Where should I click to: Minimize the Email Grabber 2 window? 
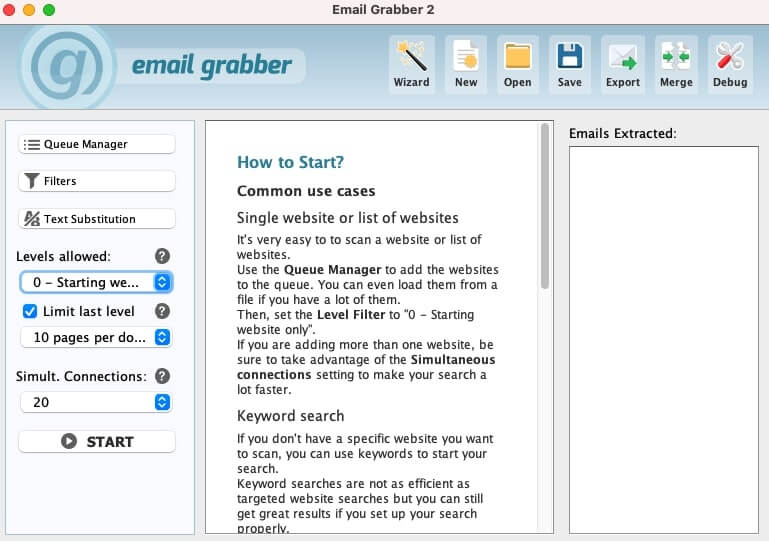point(29,10)
